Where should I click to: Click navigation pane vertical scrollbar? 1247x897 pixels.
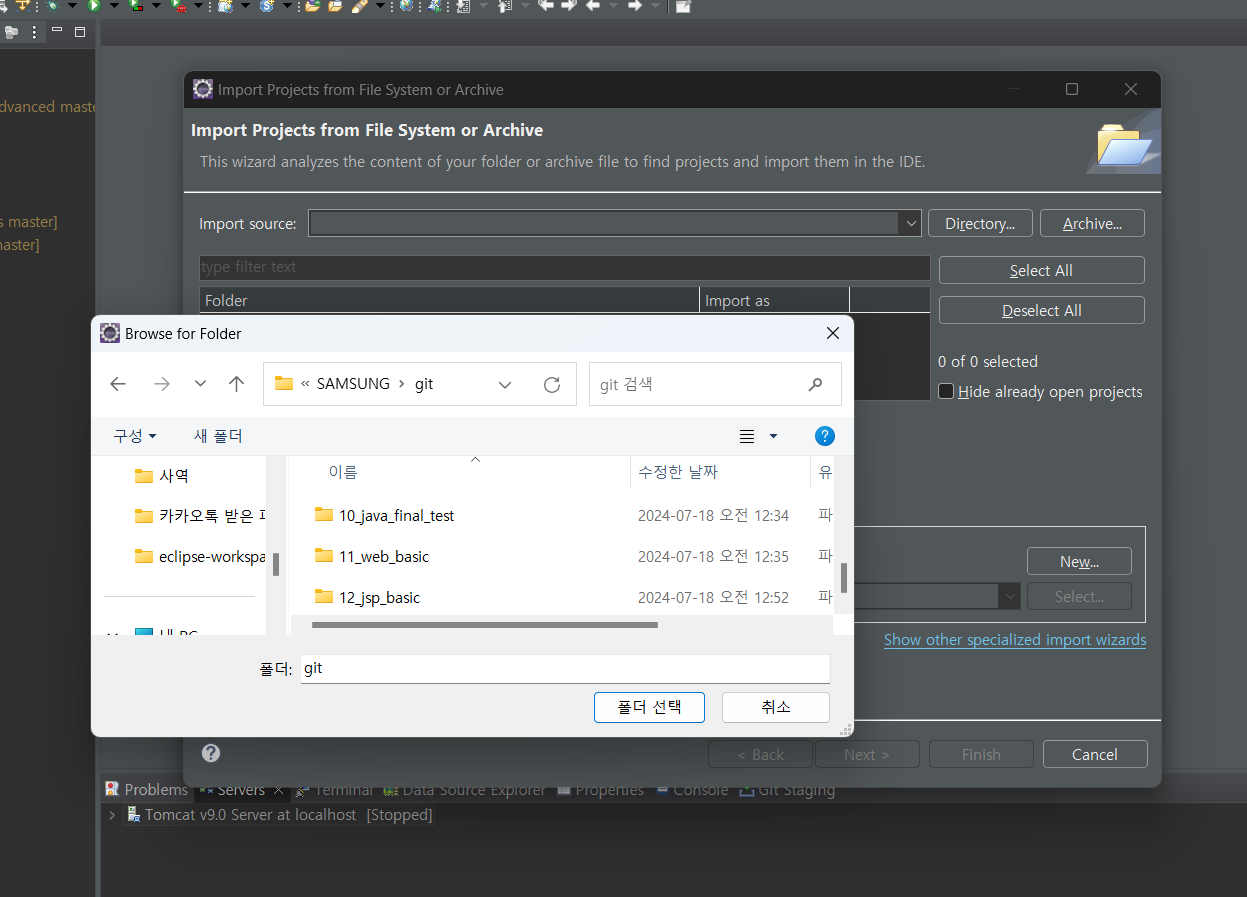coord(275,565)
